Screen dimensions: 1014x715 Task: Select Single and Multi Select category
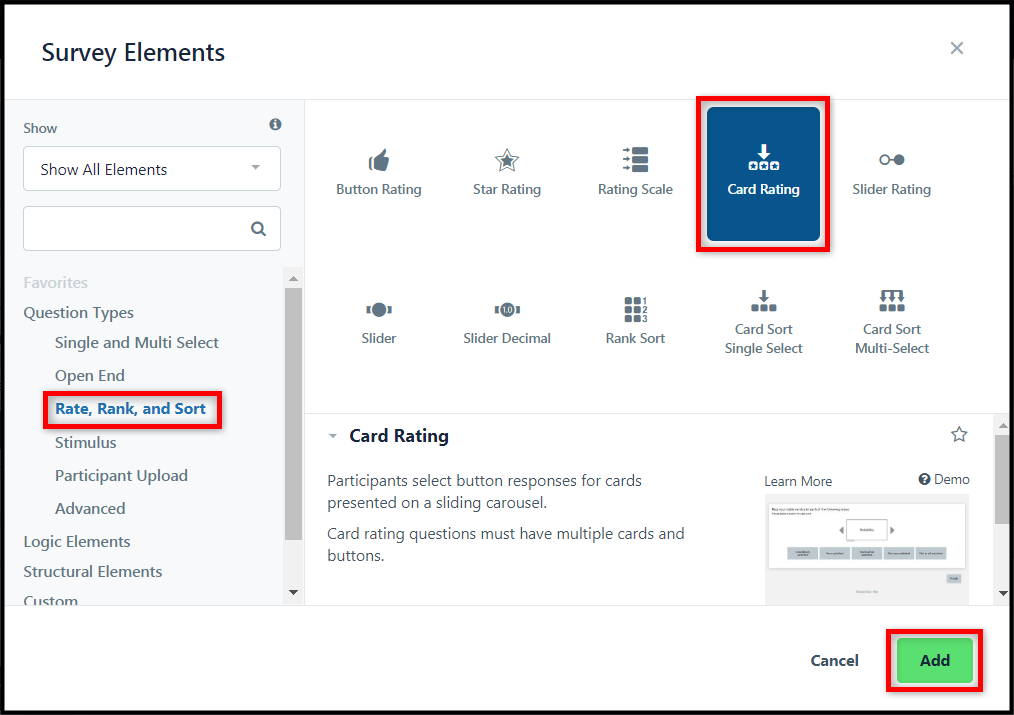coord(136,343)
